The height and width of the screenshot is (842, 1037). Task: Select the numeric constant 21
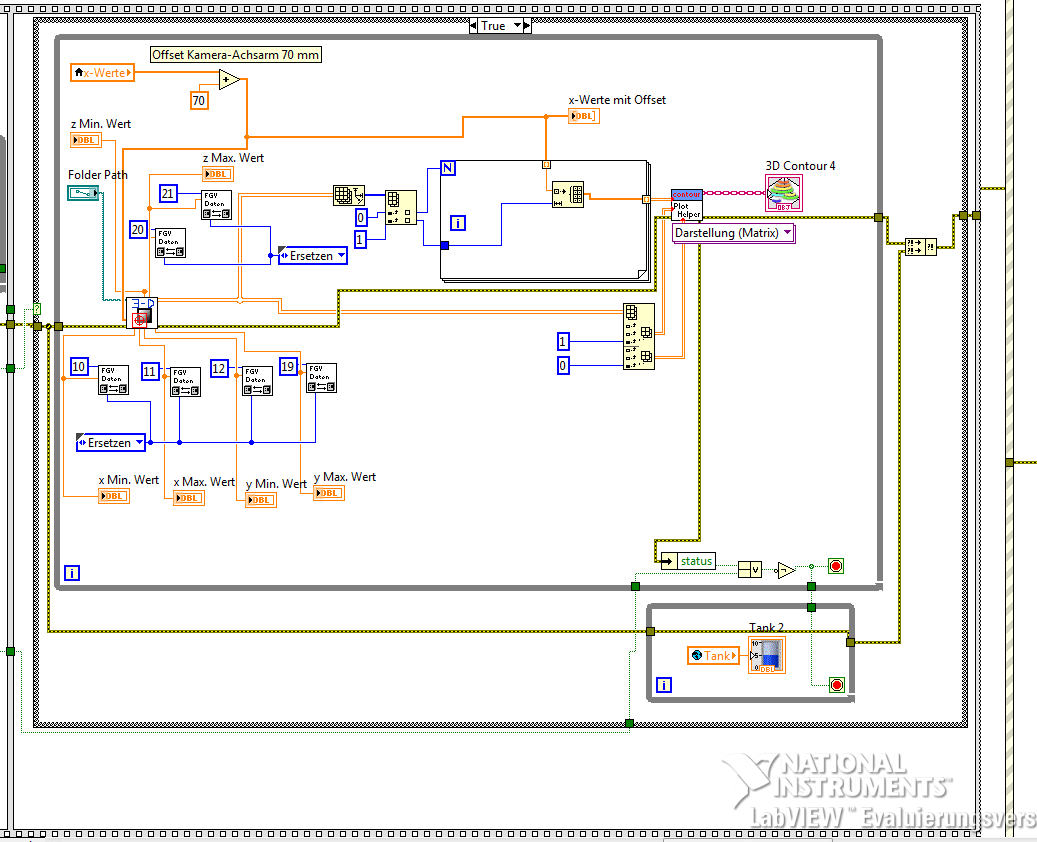click(x=168, y=194)
